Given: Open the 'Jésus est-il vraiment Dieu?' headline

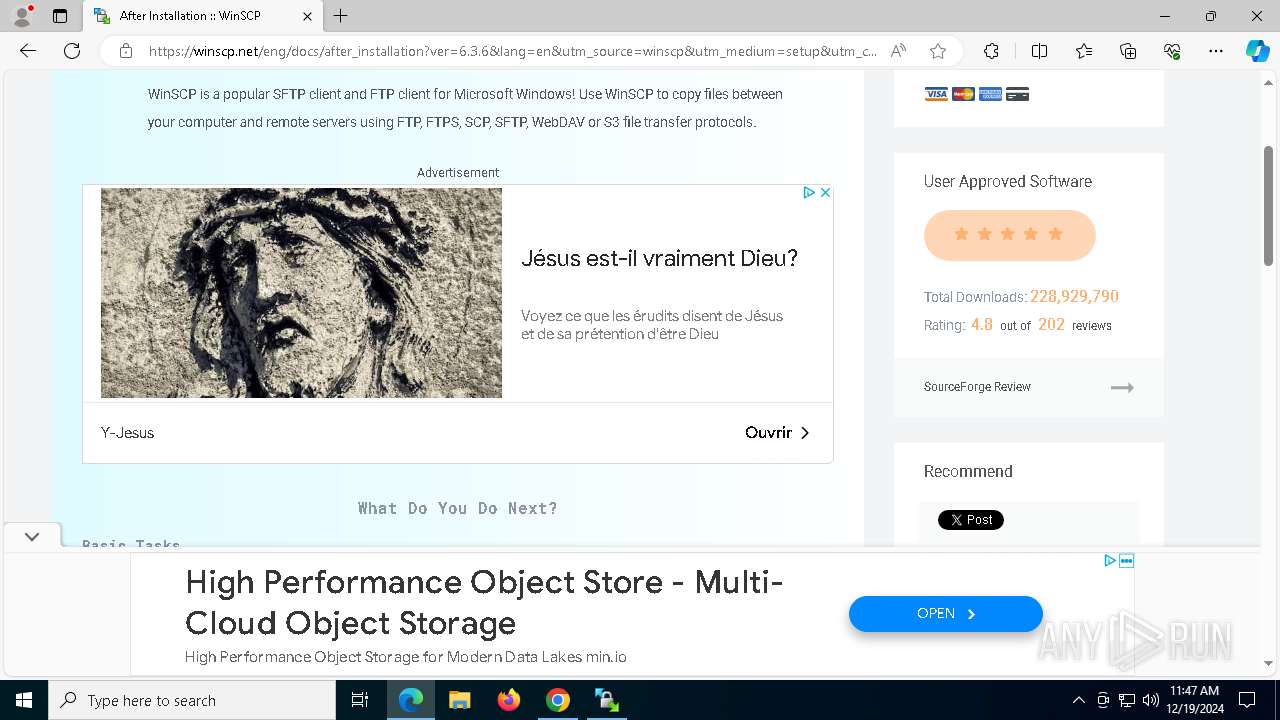Looking at the screenshot, I should pyautogui.click(x=659, y=258).
